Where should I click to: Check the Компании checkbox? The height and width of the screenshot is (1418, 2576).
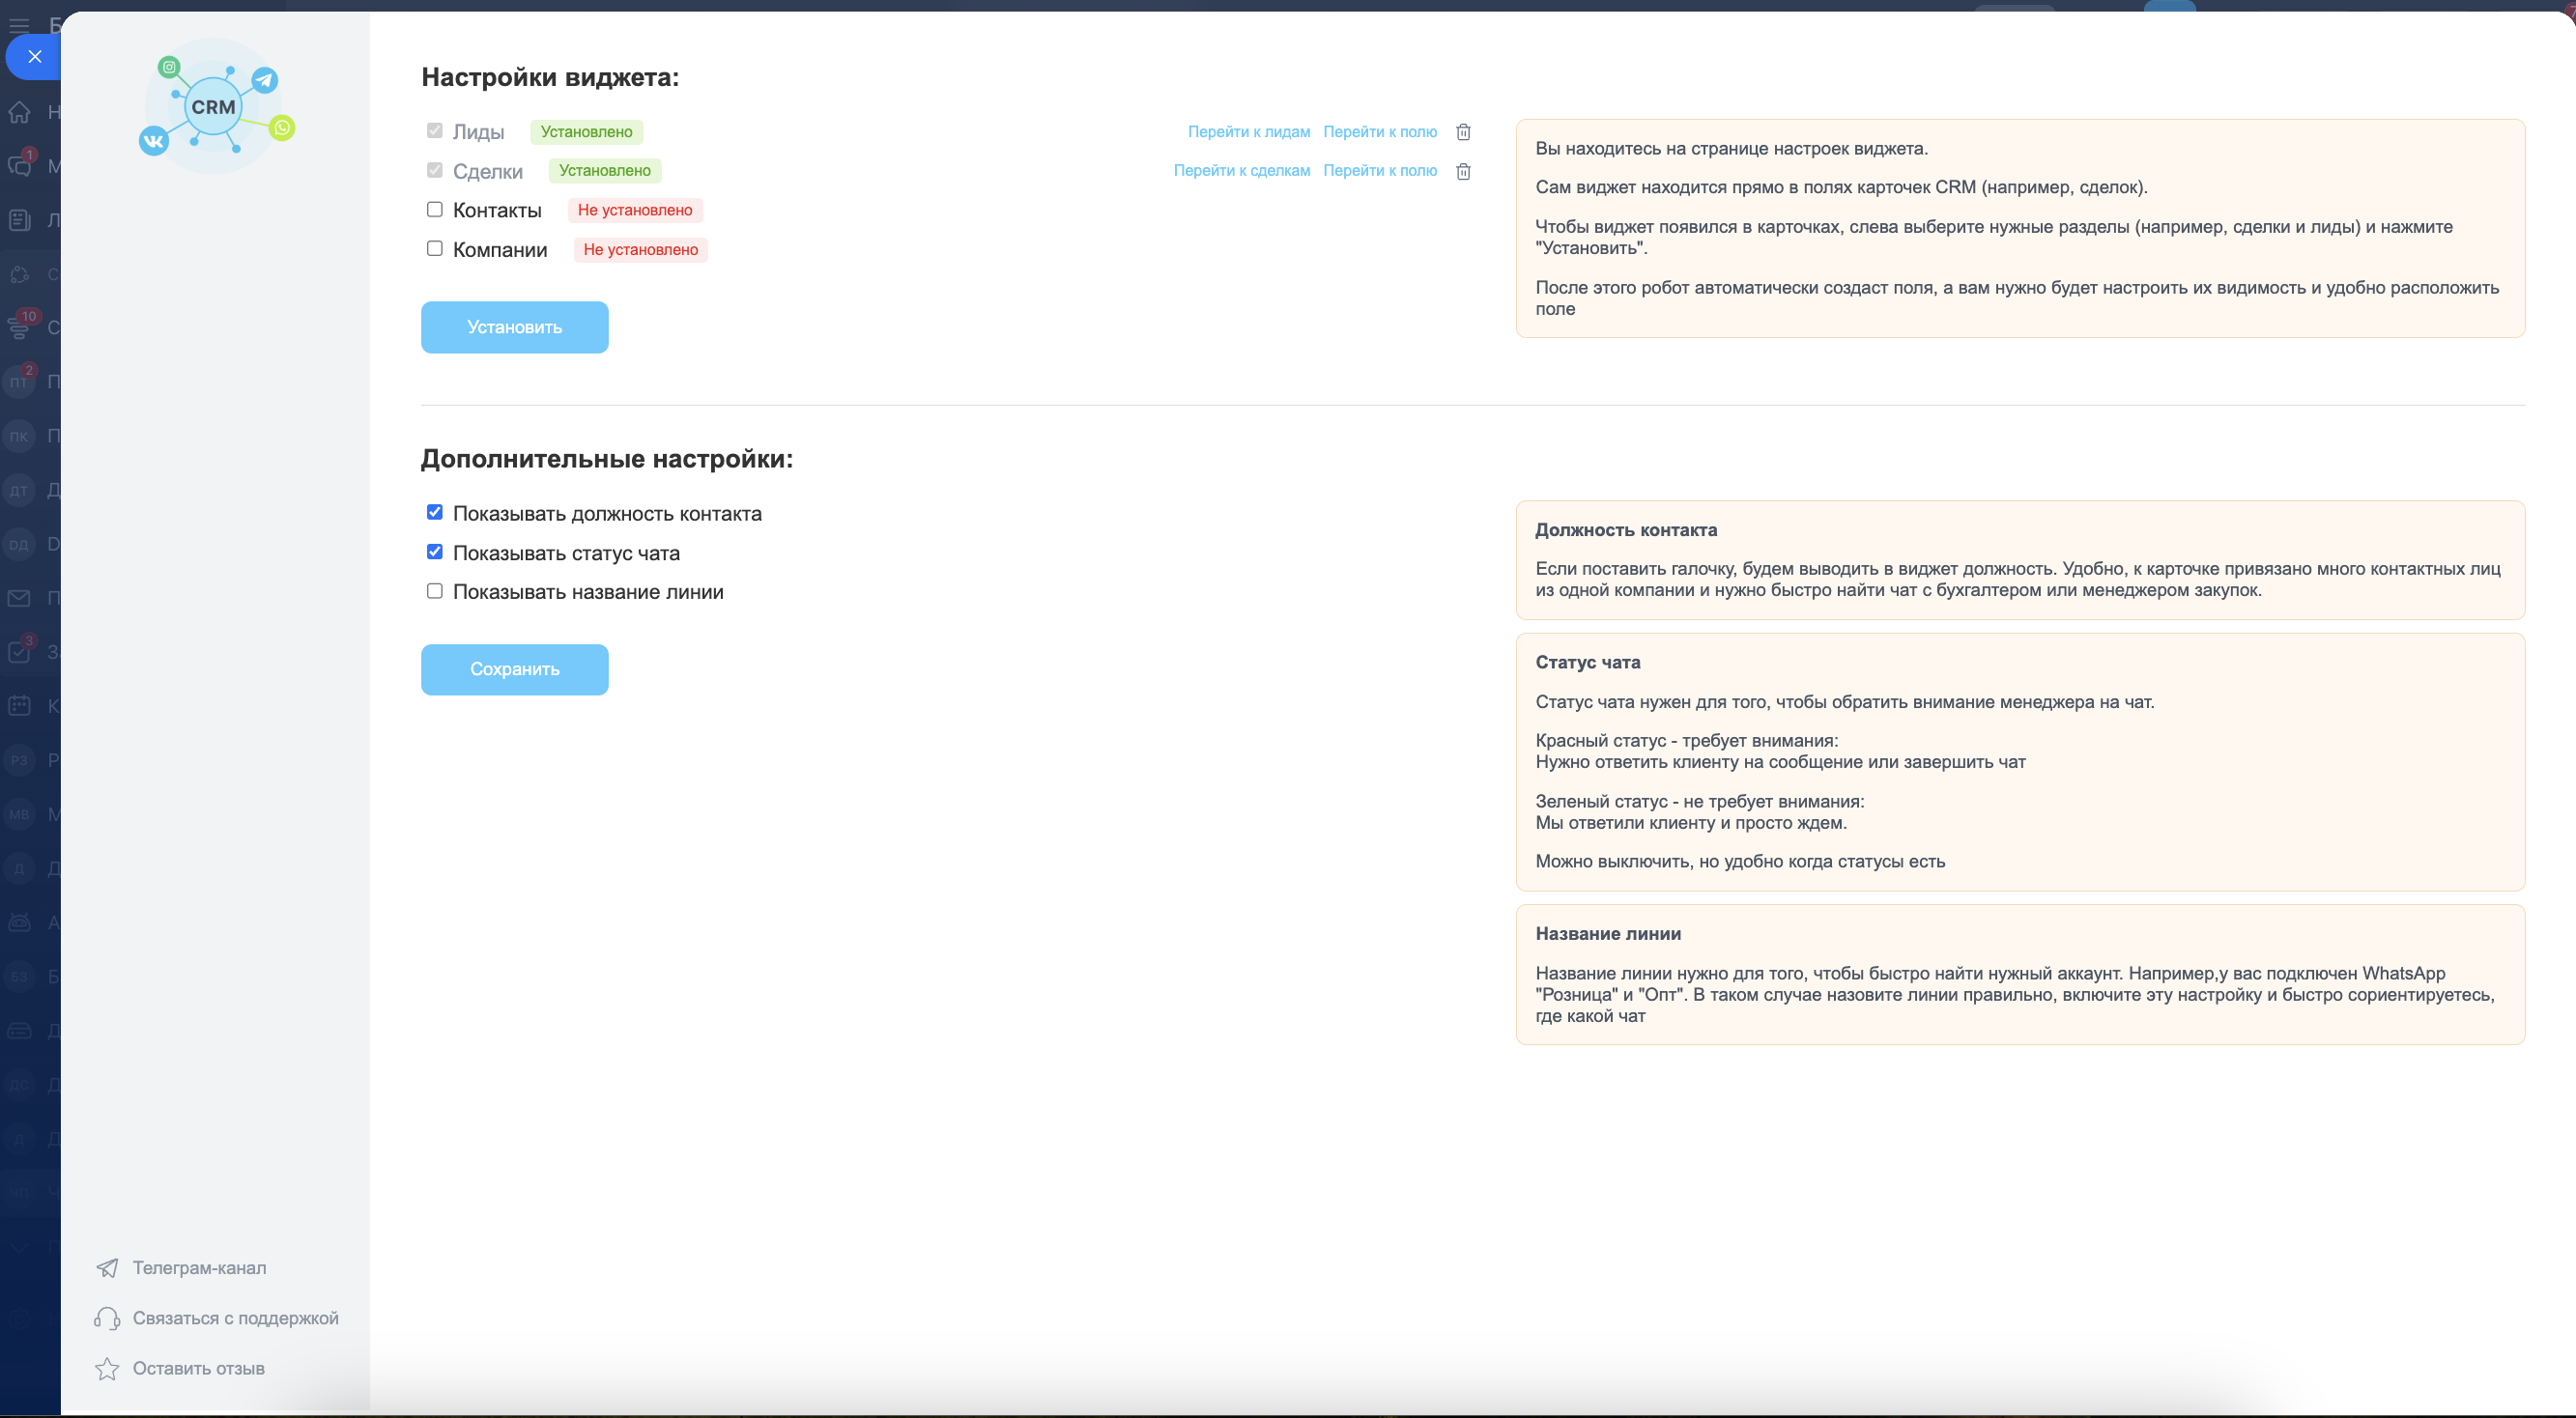coord(434,249)
